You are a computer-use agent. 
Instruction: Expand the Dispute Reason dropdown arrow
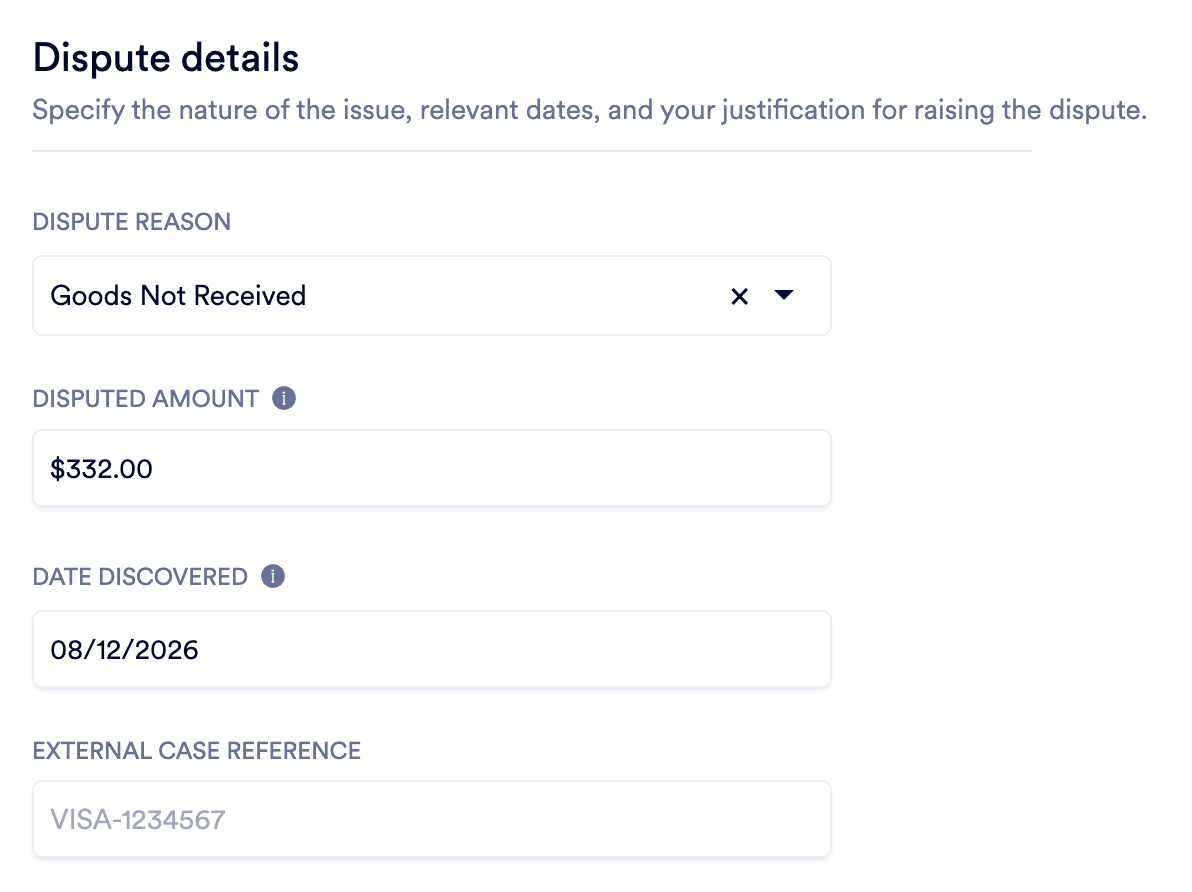point(784,295)
